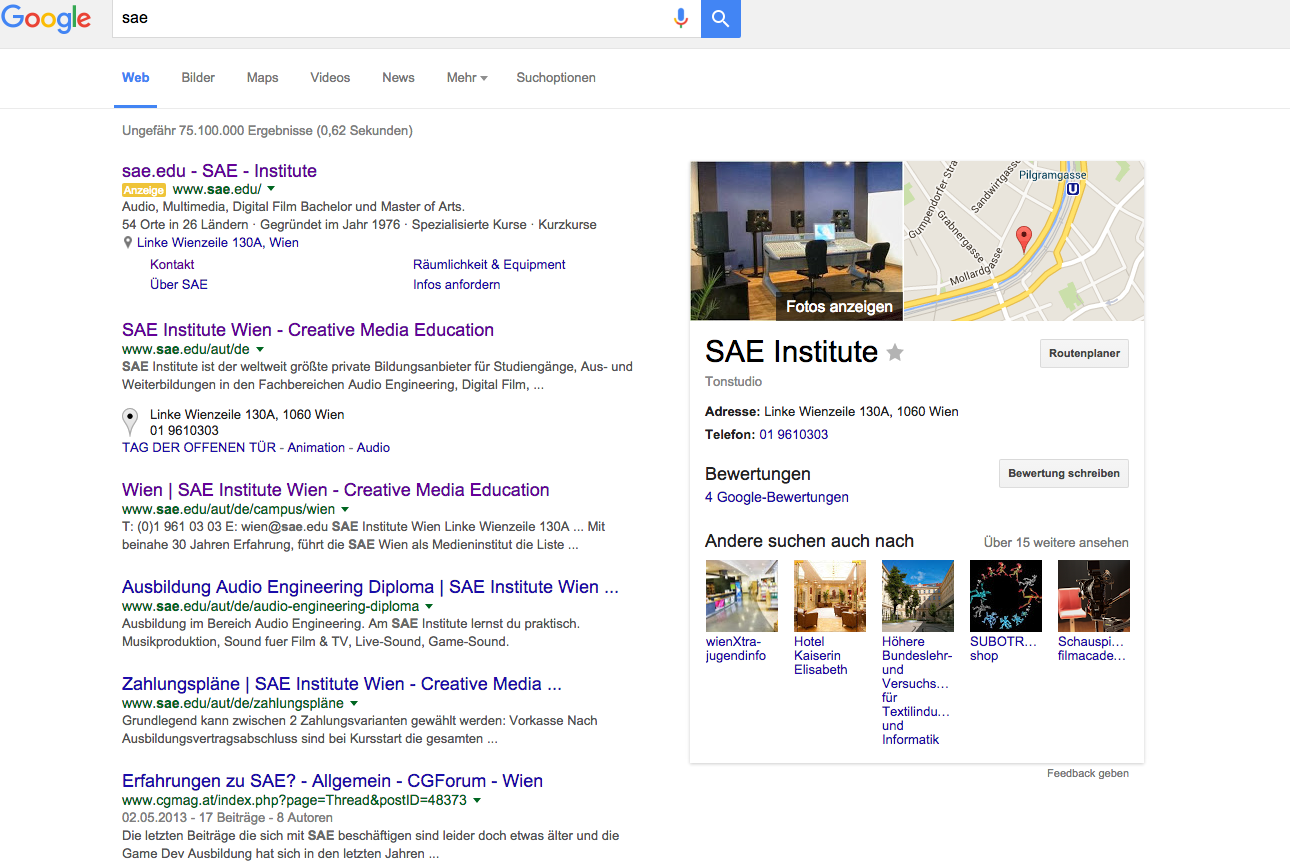Click the small pin in ad address line
Viewport: 1290px width, 866px height.
coord(128,243)
